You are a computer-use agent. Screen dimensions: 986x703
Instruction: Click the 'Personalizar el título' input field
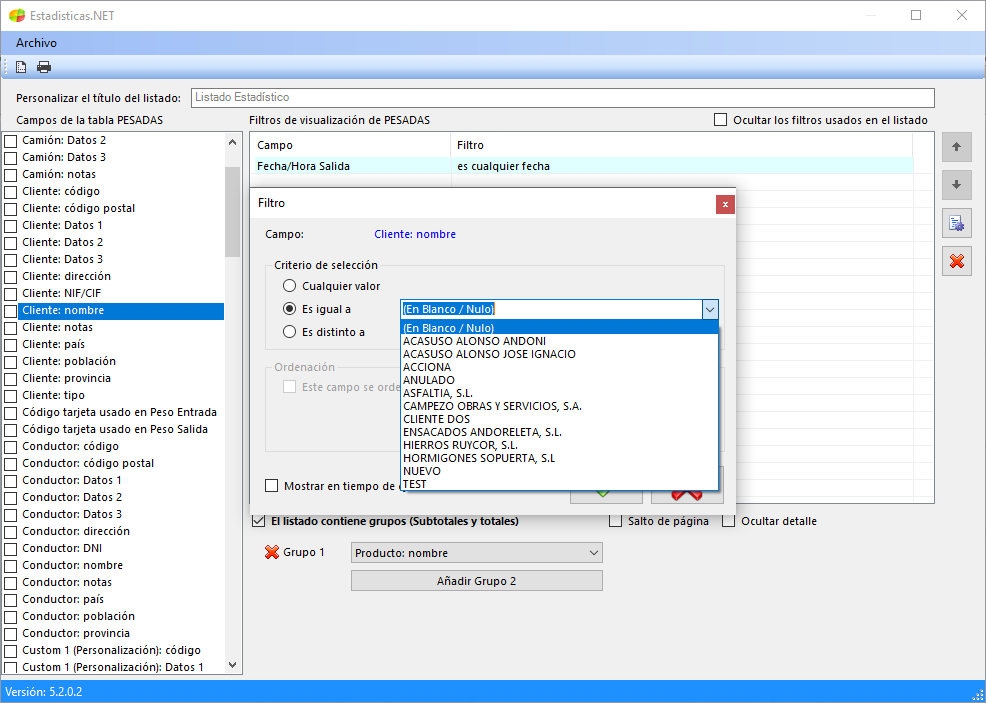coord(563,97)
